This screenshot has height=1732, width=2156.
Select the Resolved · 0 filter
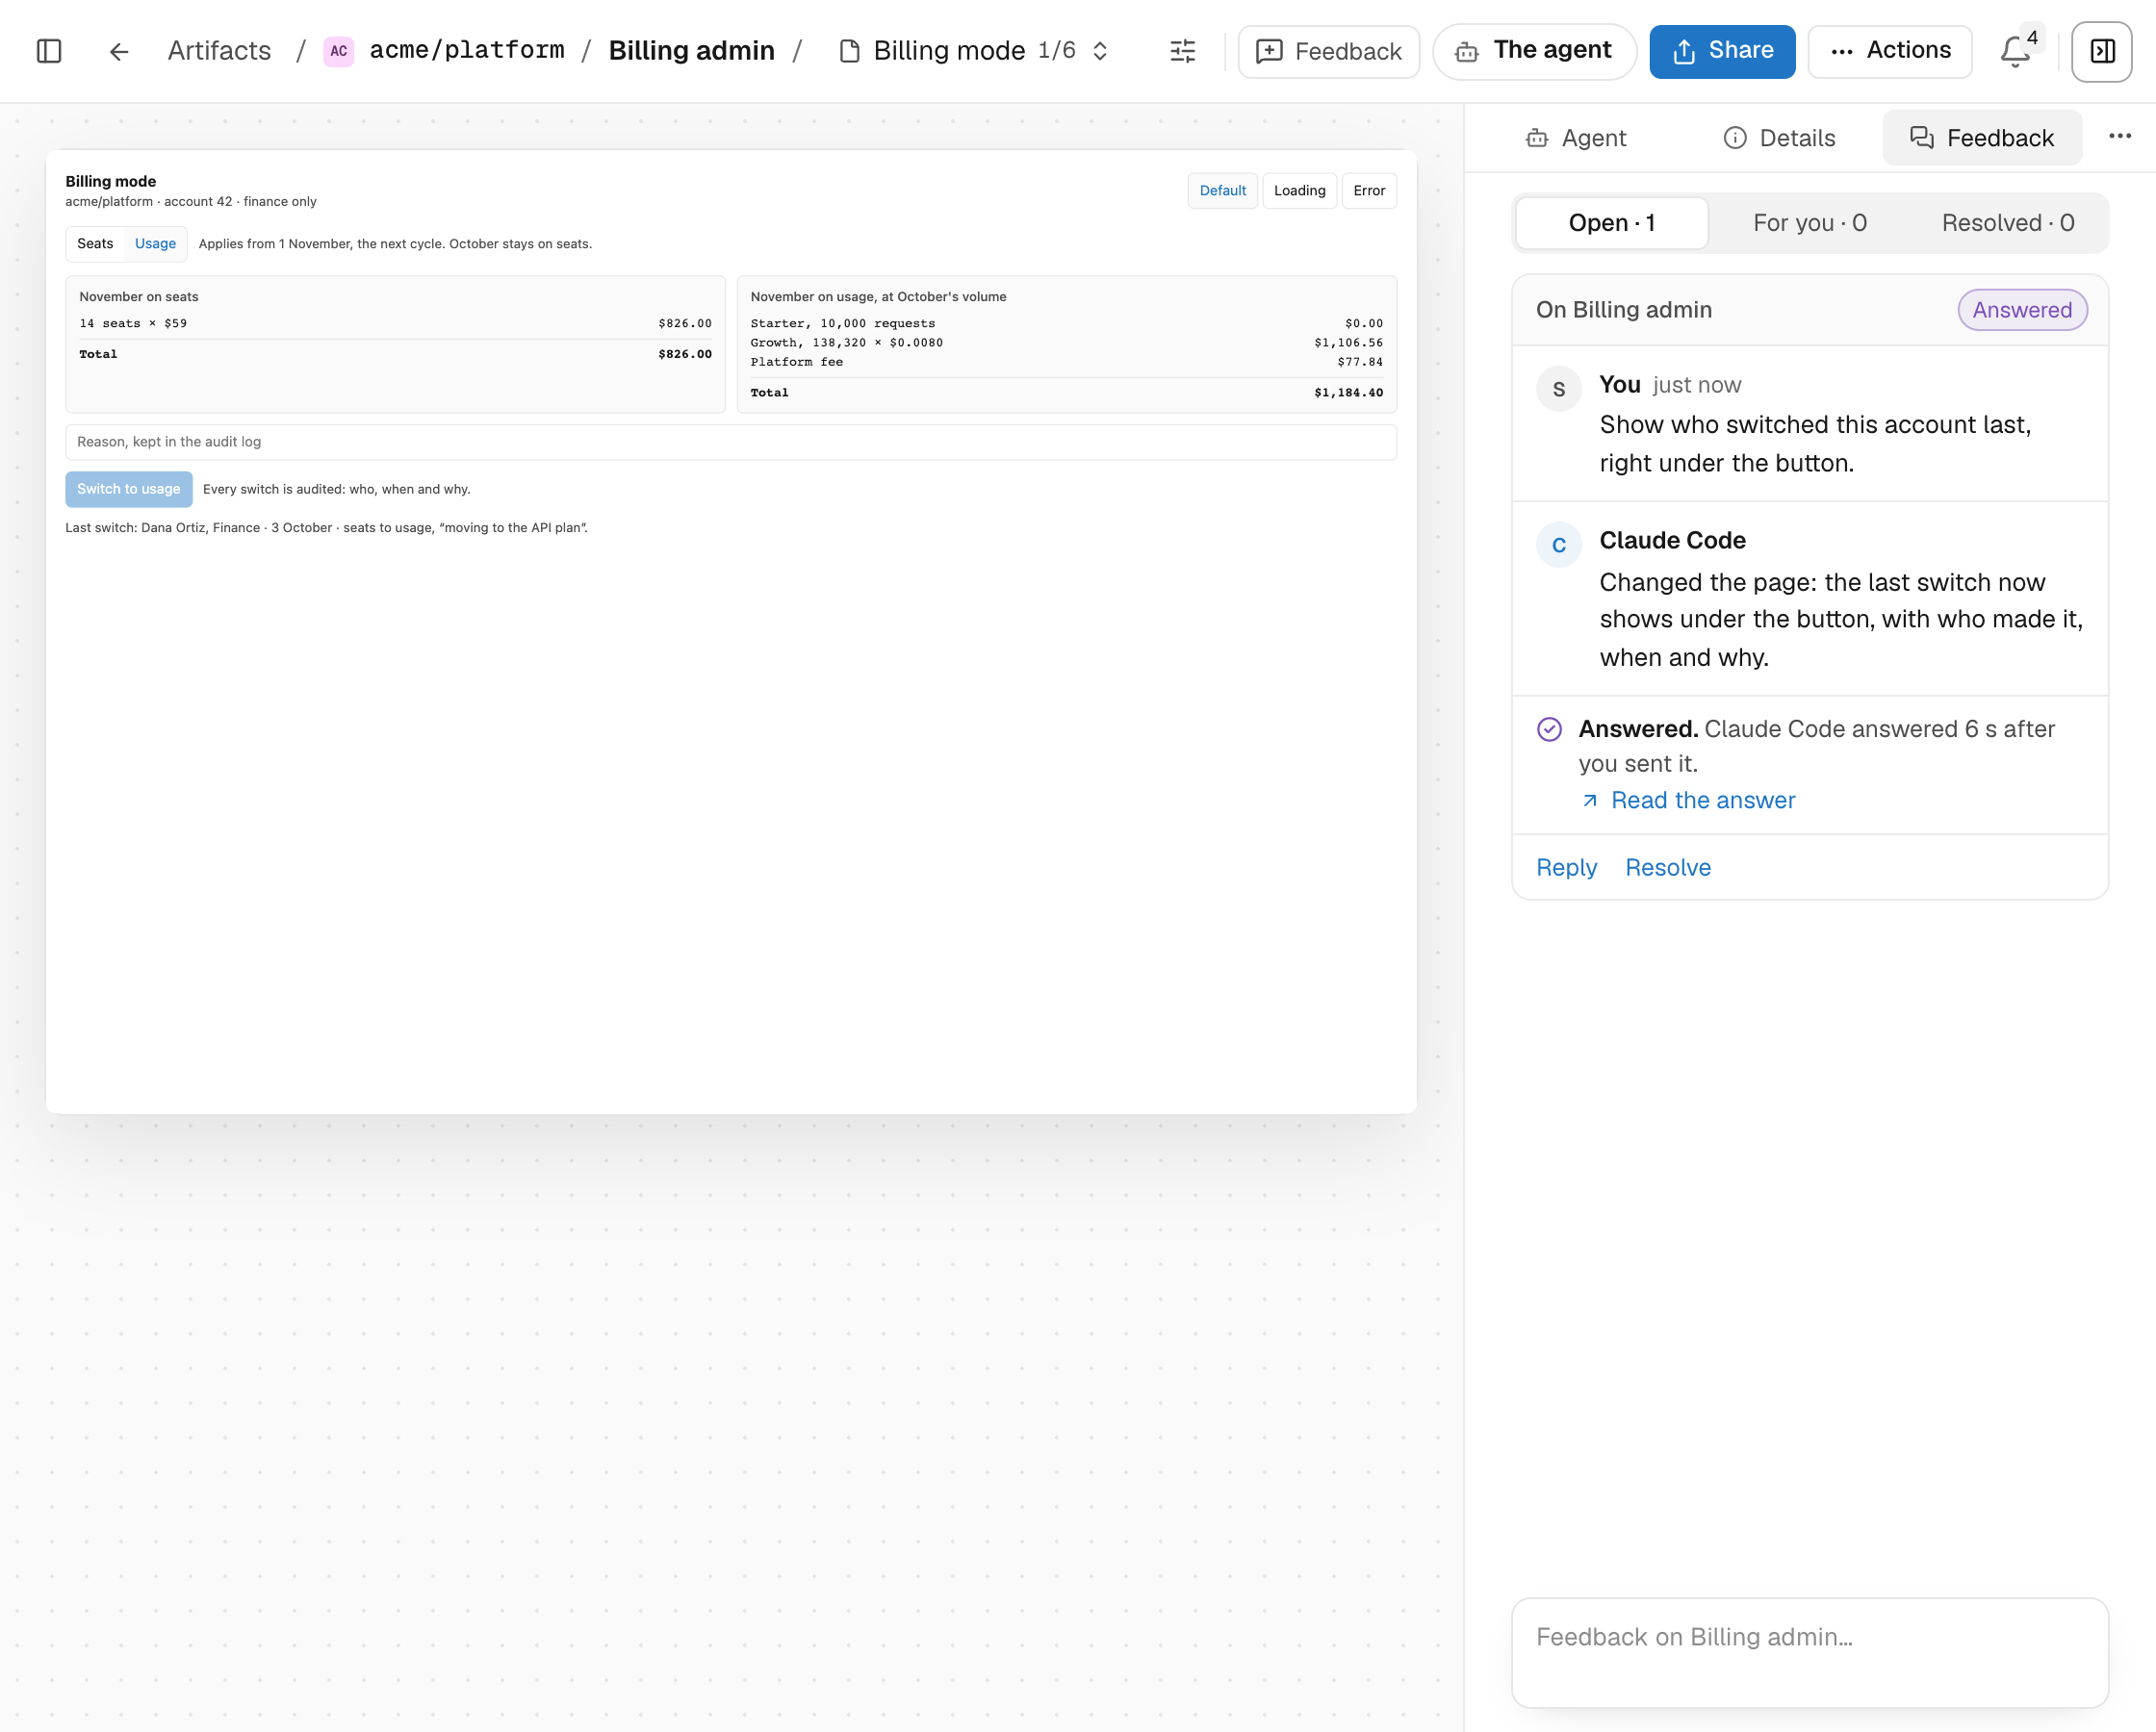coord(2008,223)
